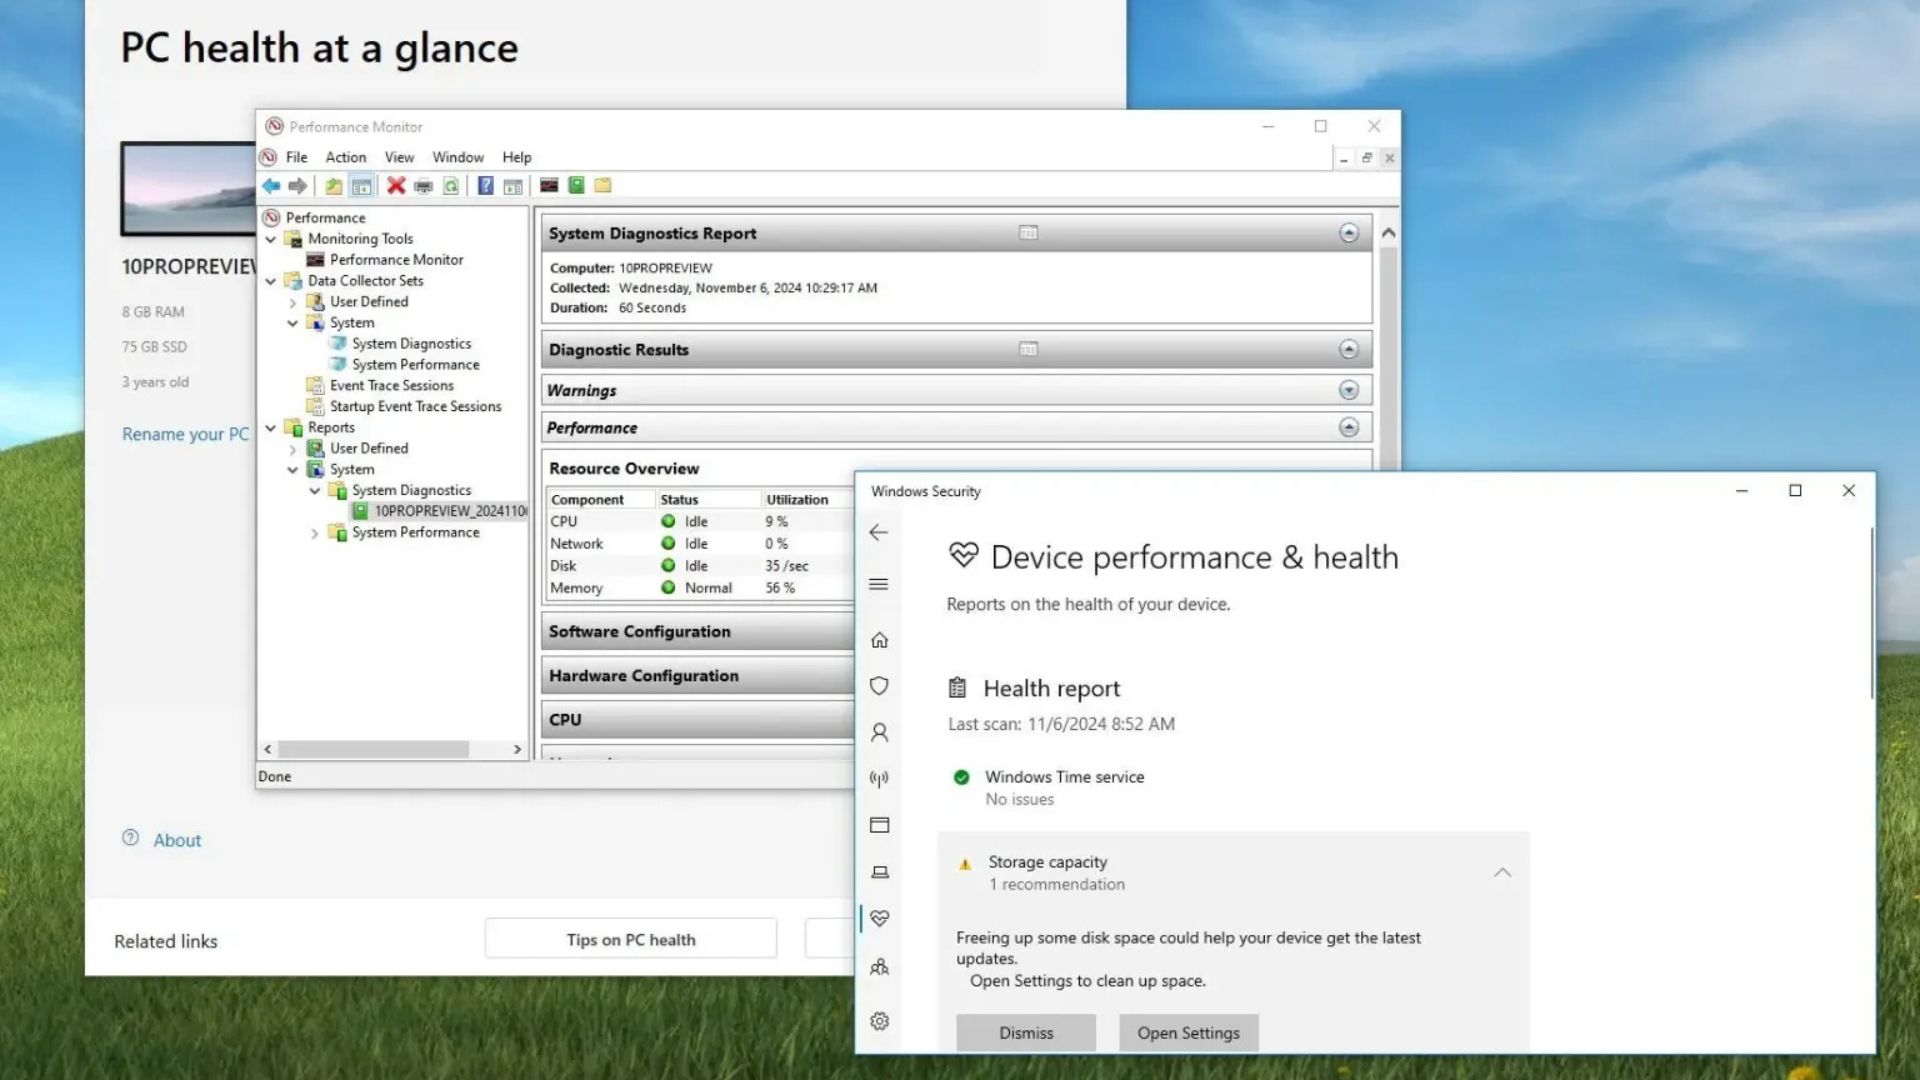The width and height of the screenshot is (1920, 1080).
Task: Click the Rename your PC link
Action: (185, 434)
